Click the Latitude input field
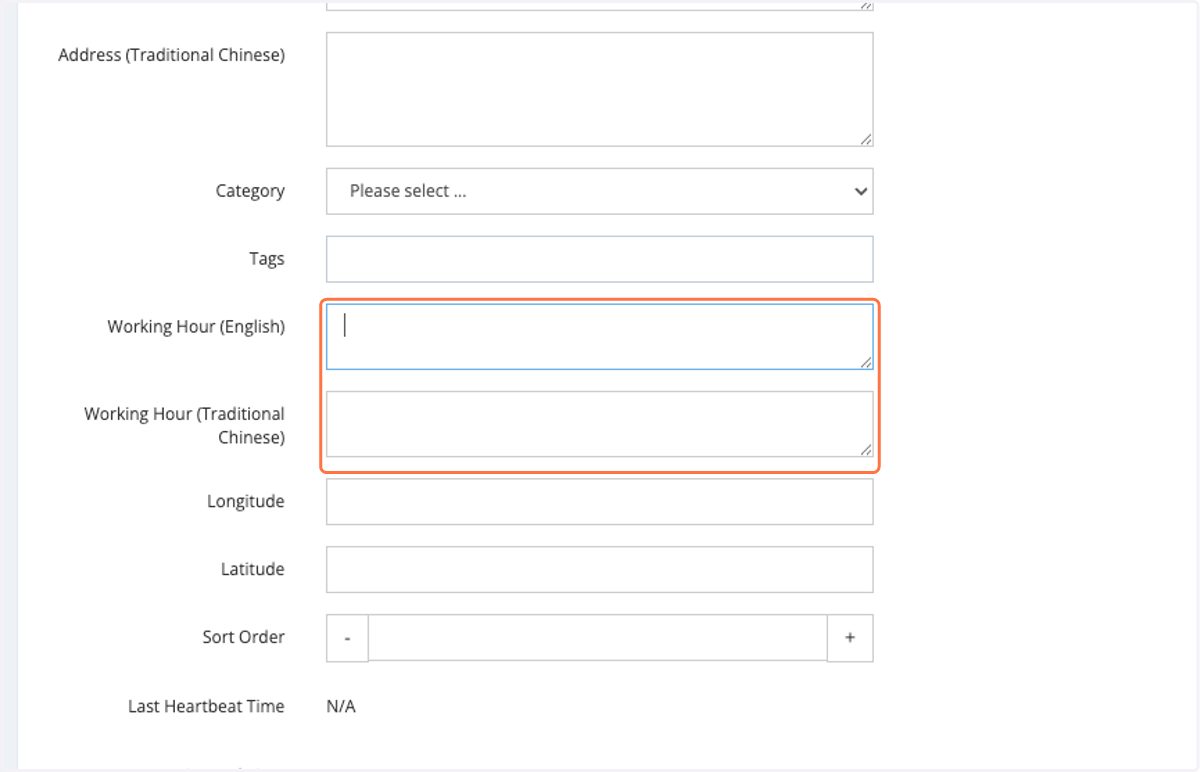 pyautogui.click(x=599, y=569)
